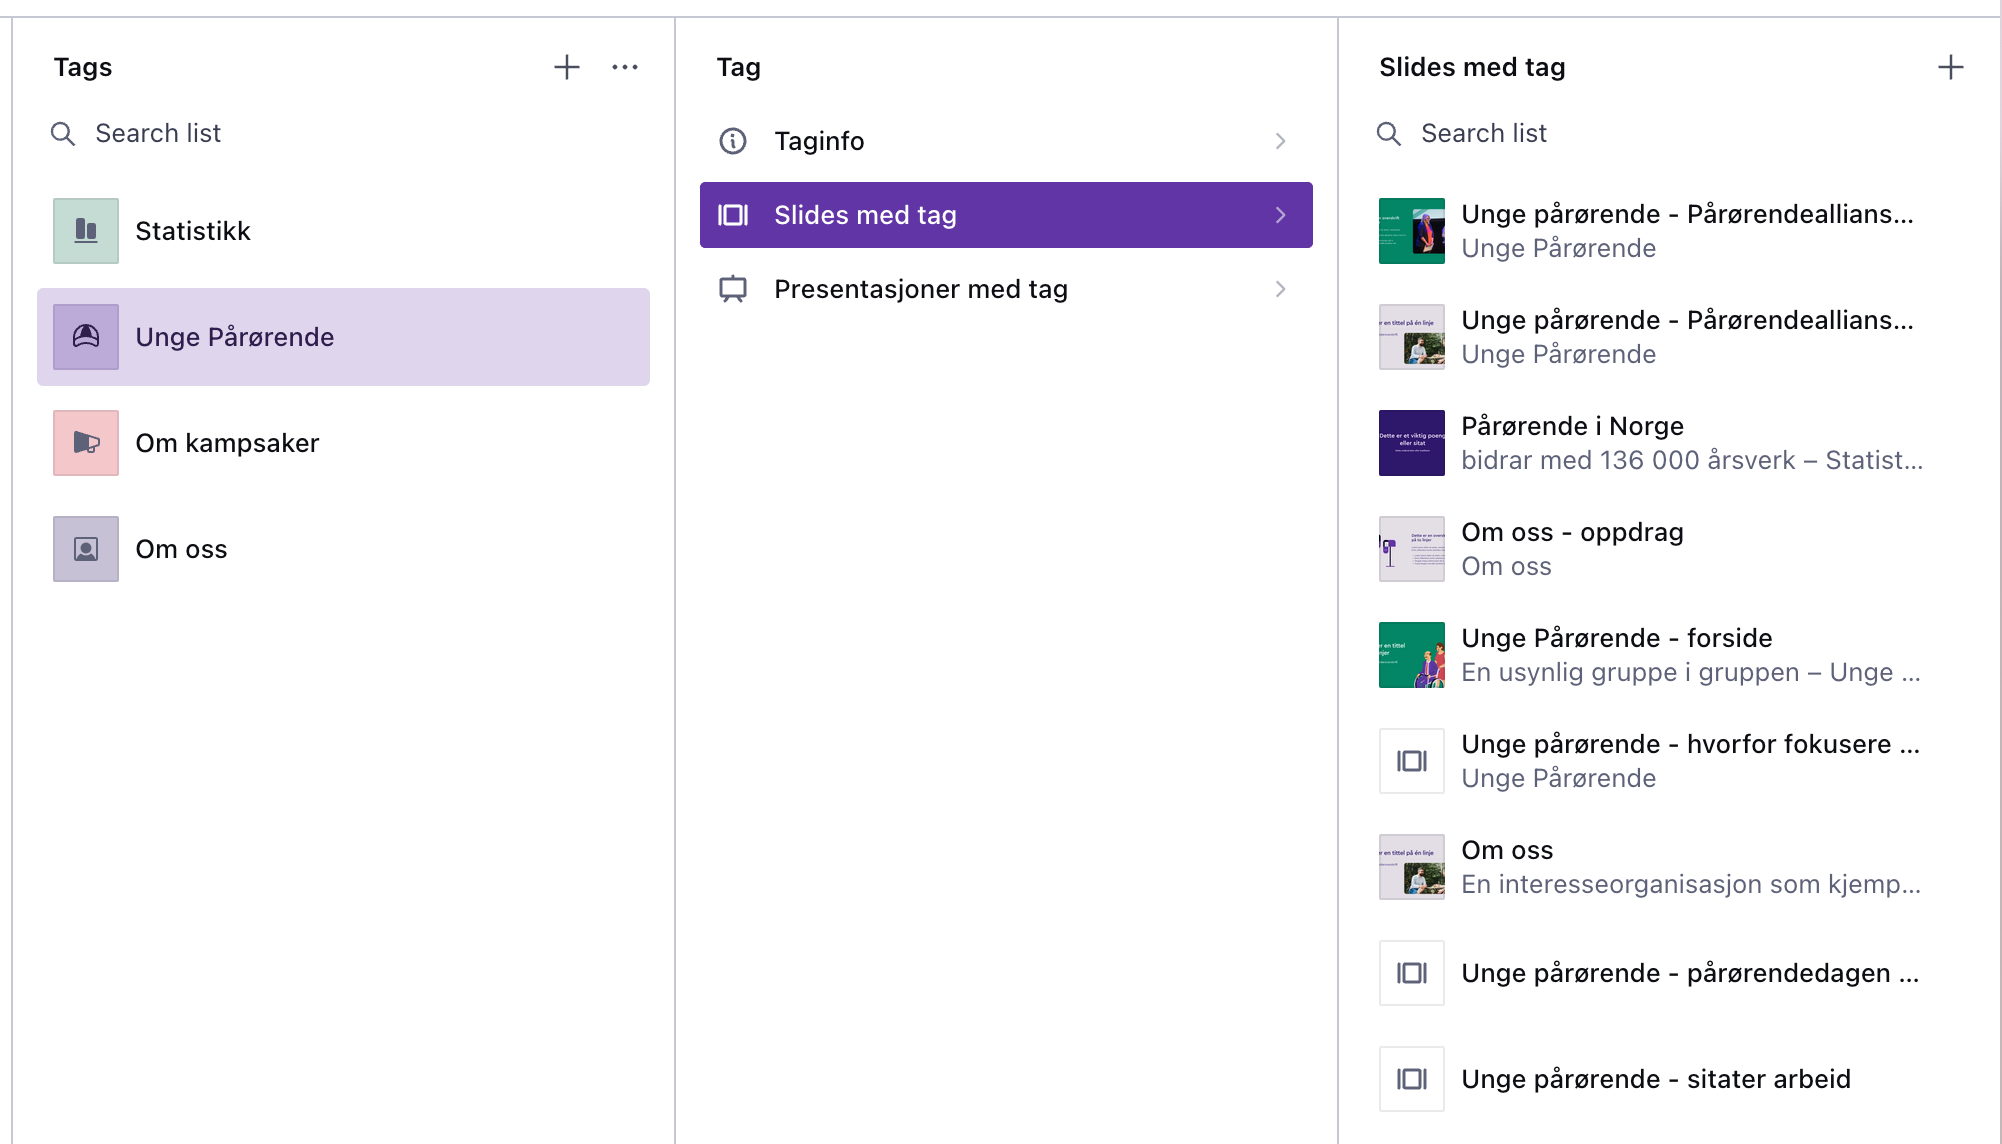Screen dimensions: 2002x1144
Task: Expand the Taginfo chevron
Action: (x=1280, y=141)
